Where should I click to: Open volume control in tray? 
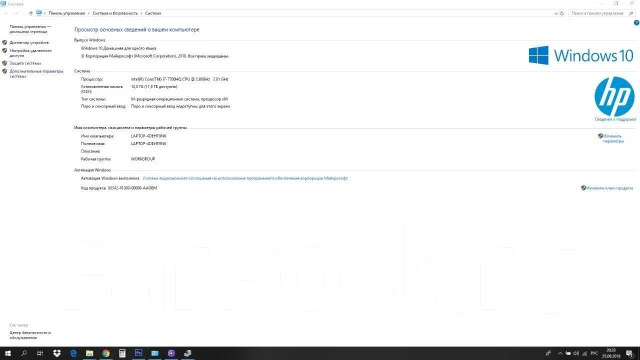pyautogui.click(x=576, y=353)
